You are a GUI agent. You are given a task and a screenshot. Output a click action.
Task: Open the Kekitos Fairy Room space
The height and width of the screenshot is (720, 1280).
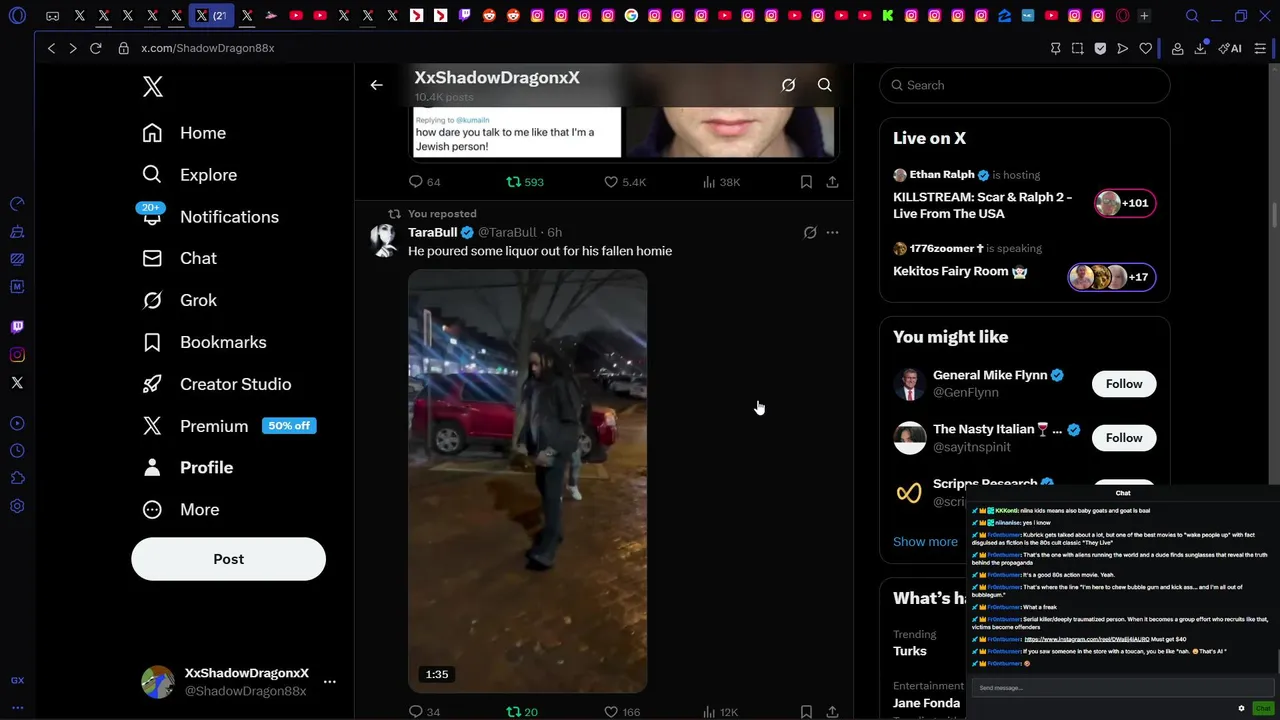[x=1024, y=265]
